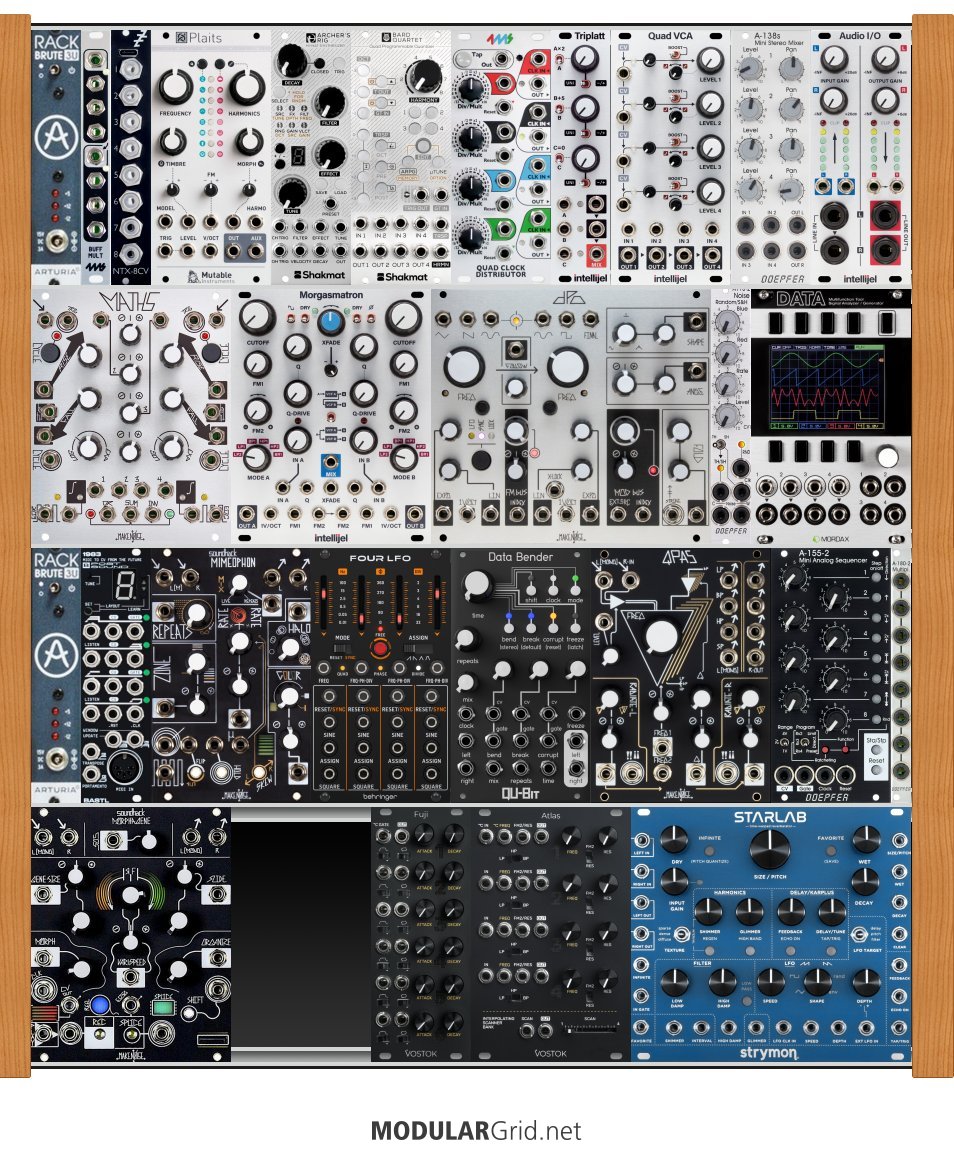Toggle the Starlab TEXTURE switch
954x1152 pixels.
(683, 935)
